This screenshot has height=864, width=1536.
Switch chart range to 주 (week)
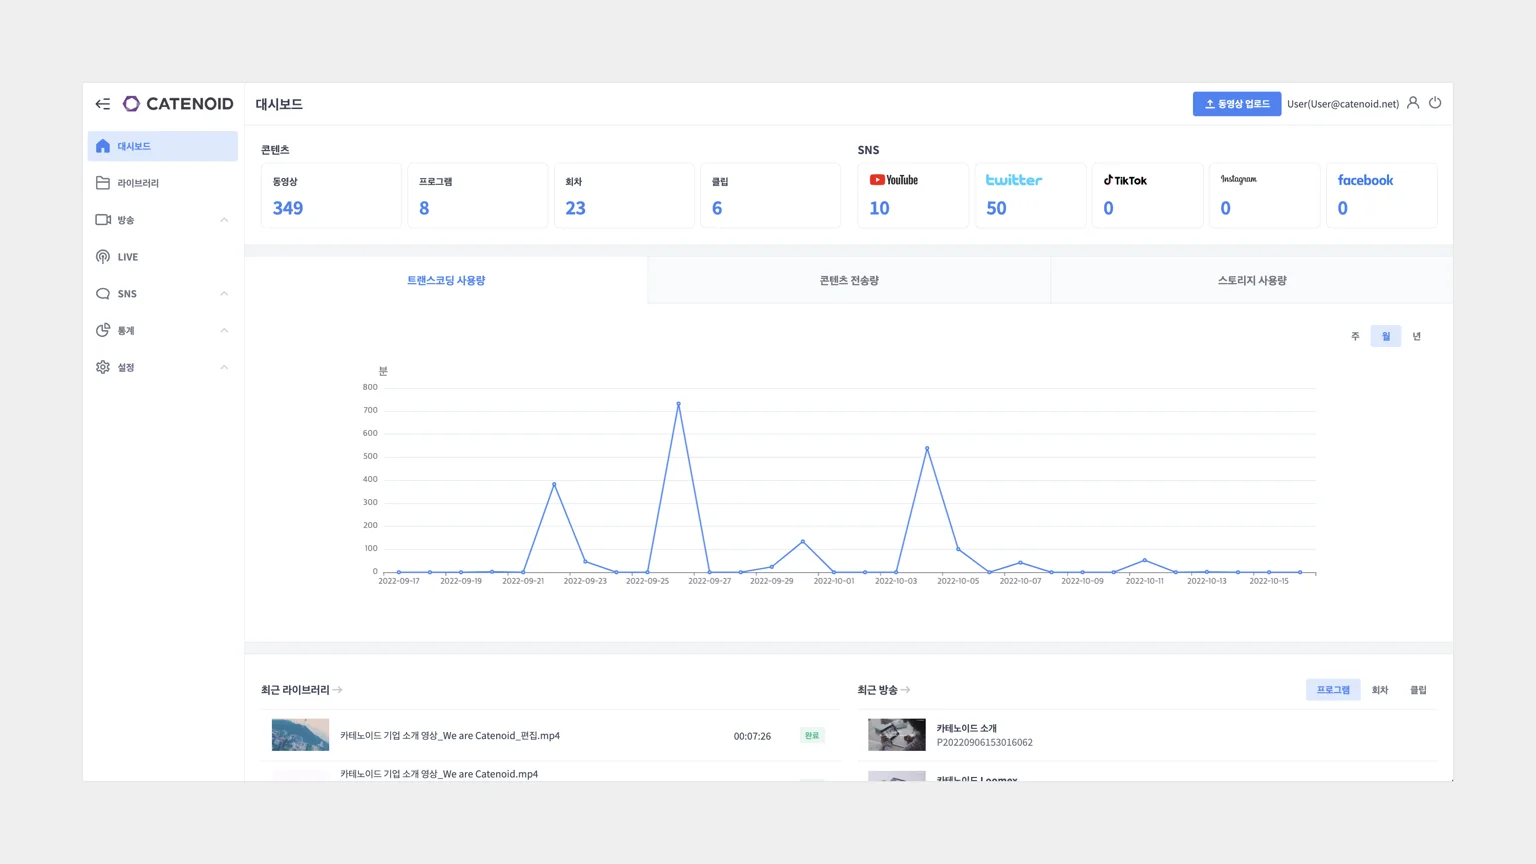pyautogui.click(x=1355, y=337)
